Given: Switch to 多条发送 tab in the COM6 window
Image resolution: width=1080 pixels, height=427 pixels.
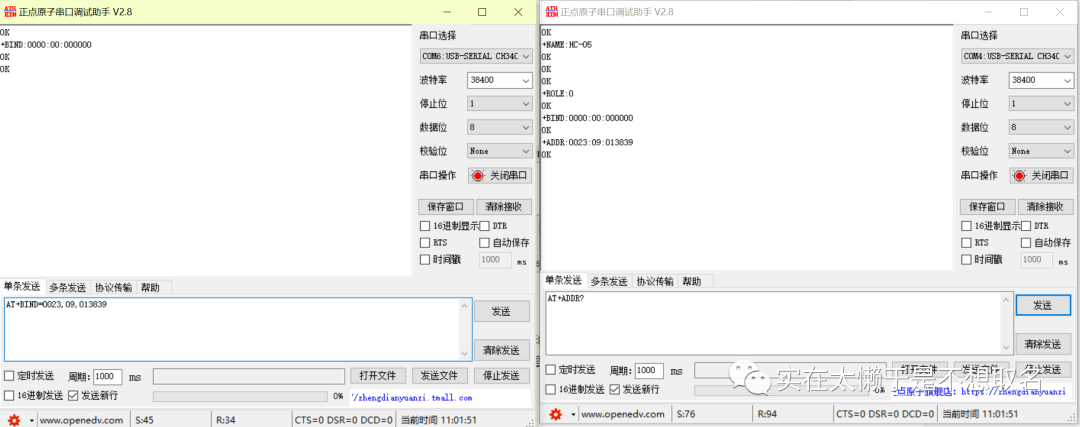Looking at the screenshot, I should click(x=68, y=287).
